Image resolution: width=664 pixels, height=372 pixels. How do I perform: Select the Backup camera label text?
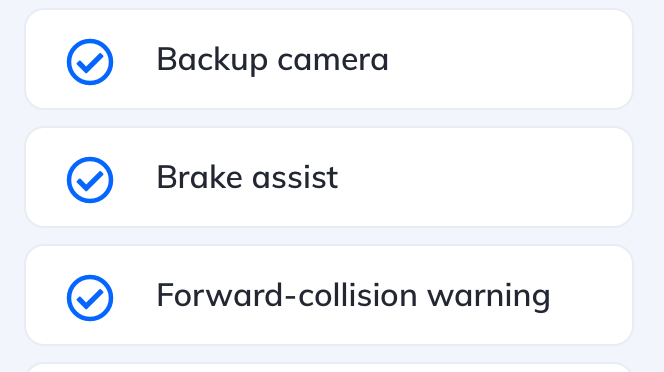[272, 60]
